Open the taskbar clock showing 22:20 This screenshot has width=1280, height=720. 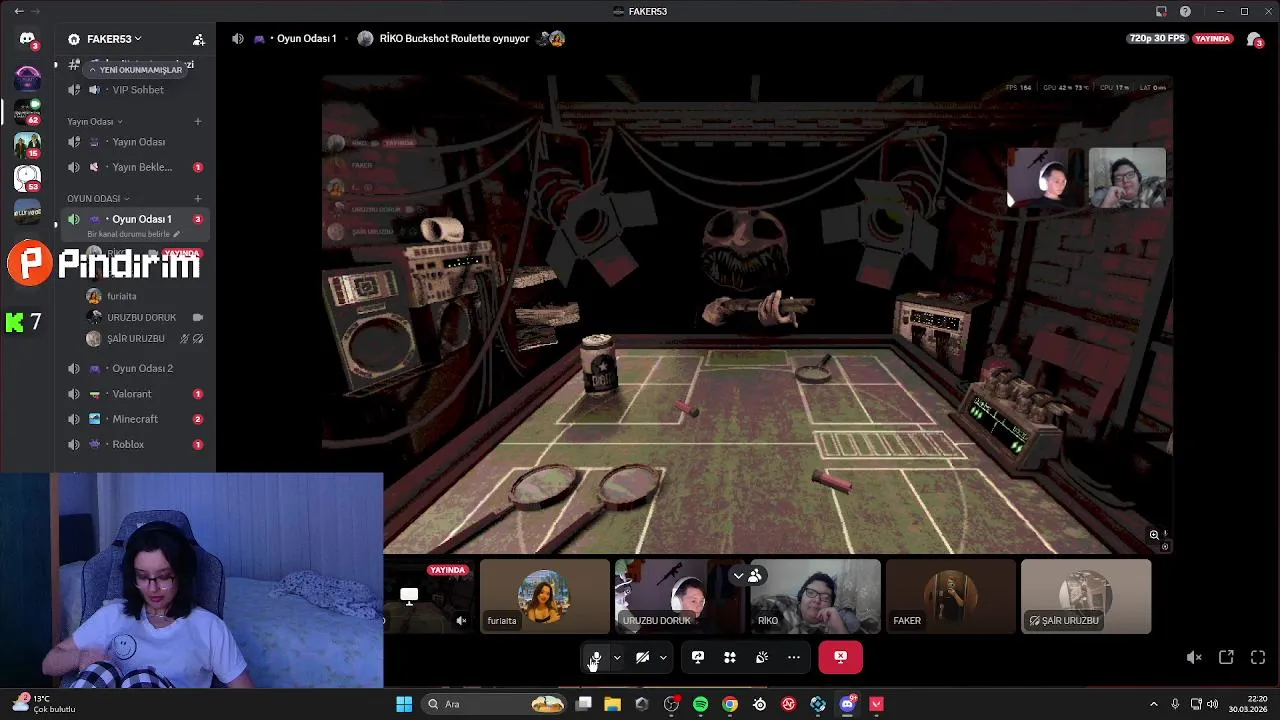1248,704
